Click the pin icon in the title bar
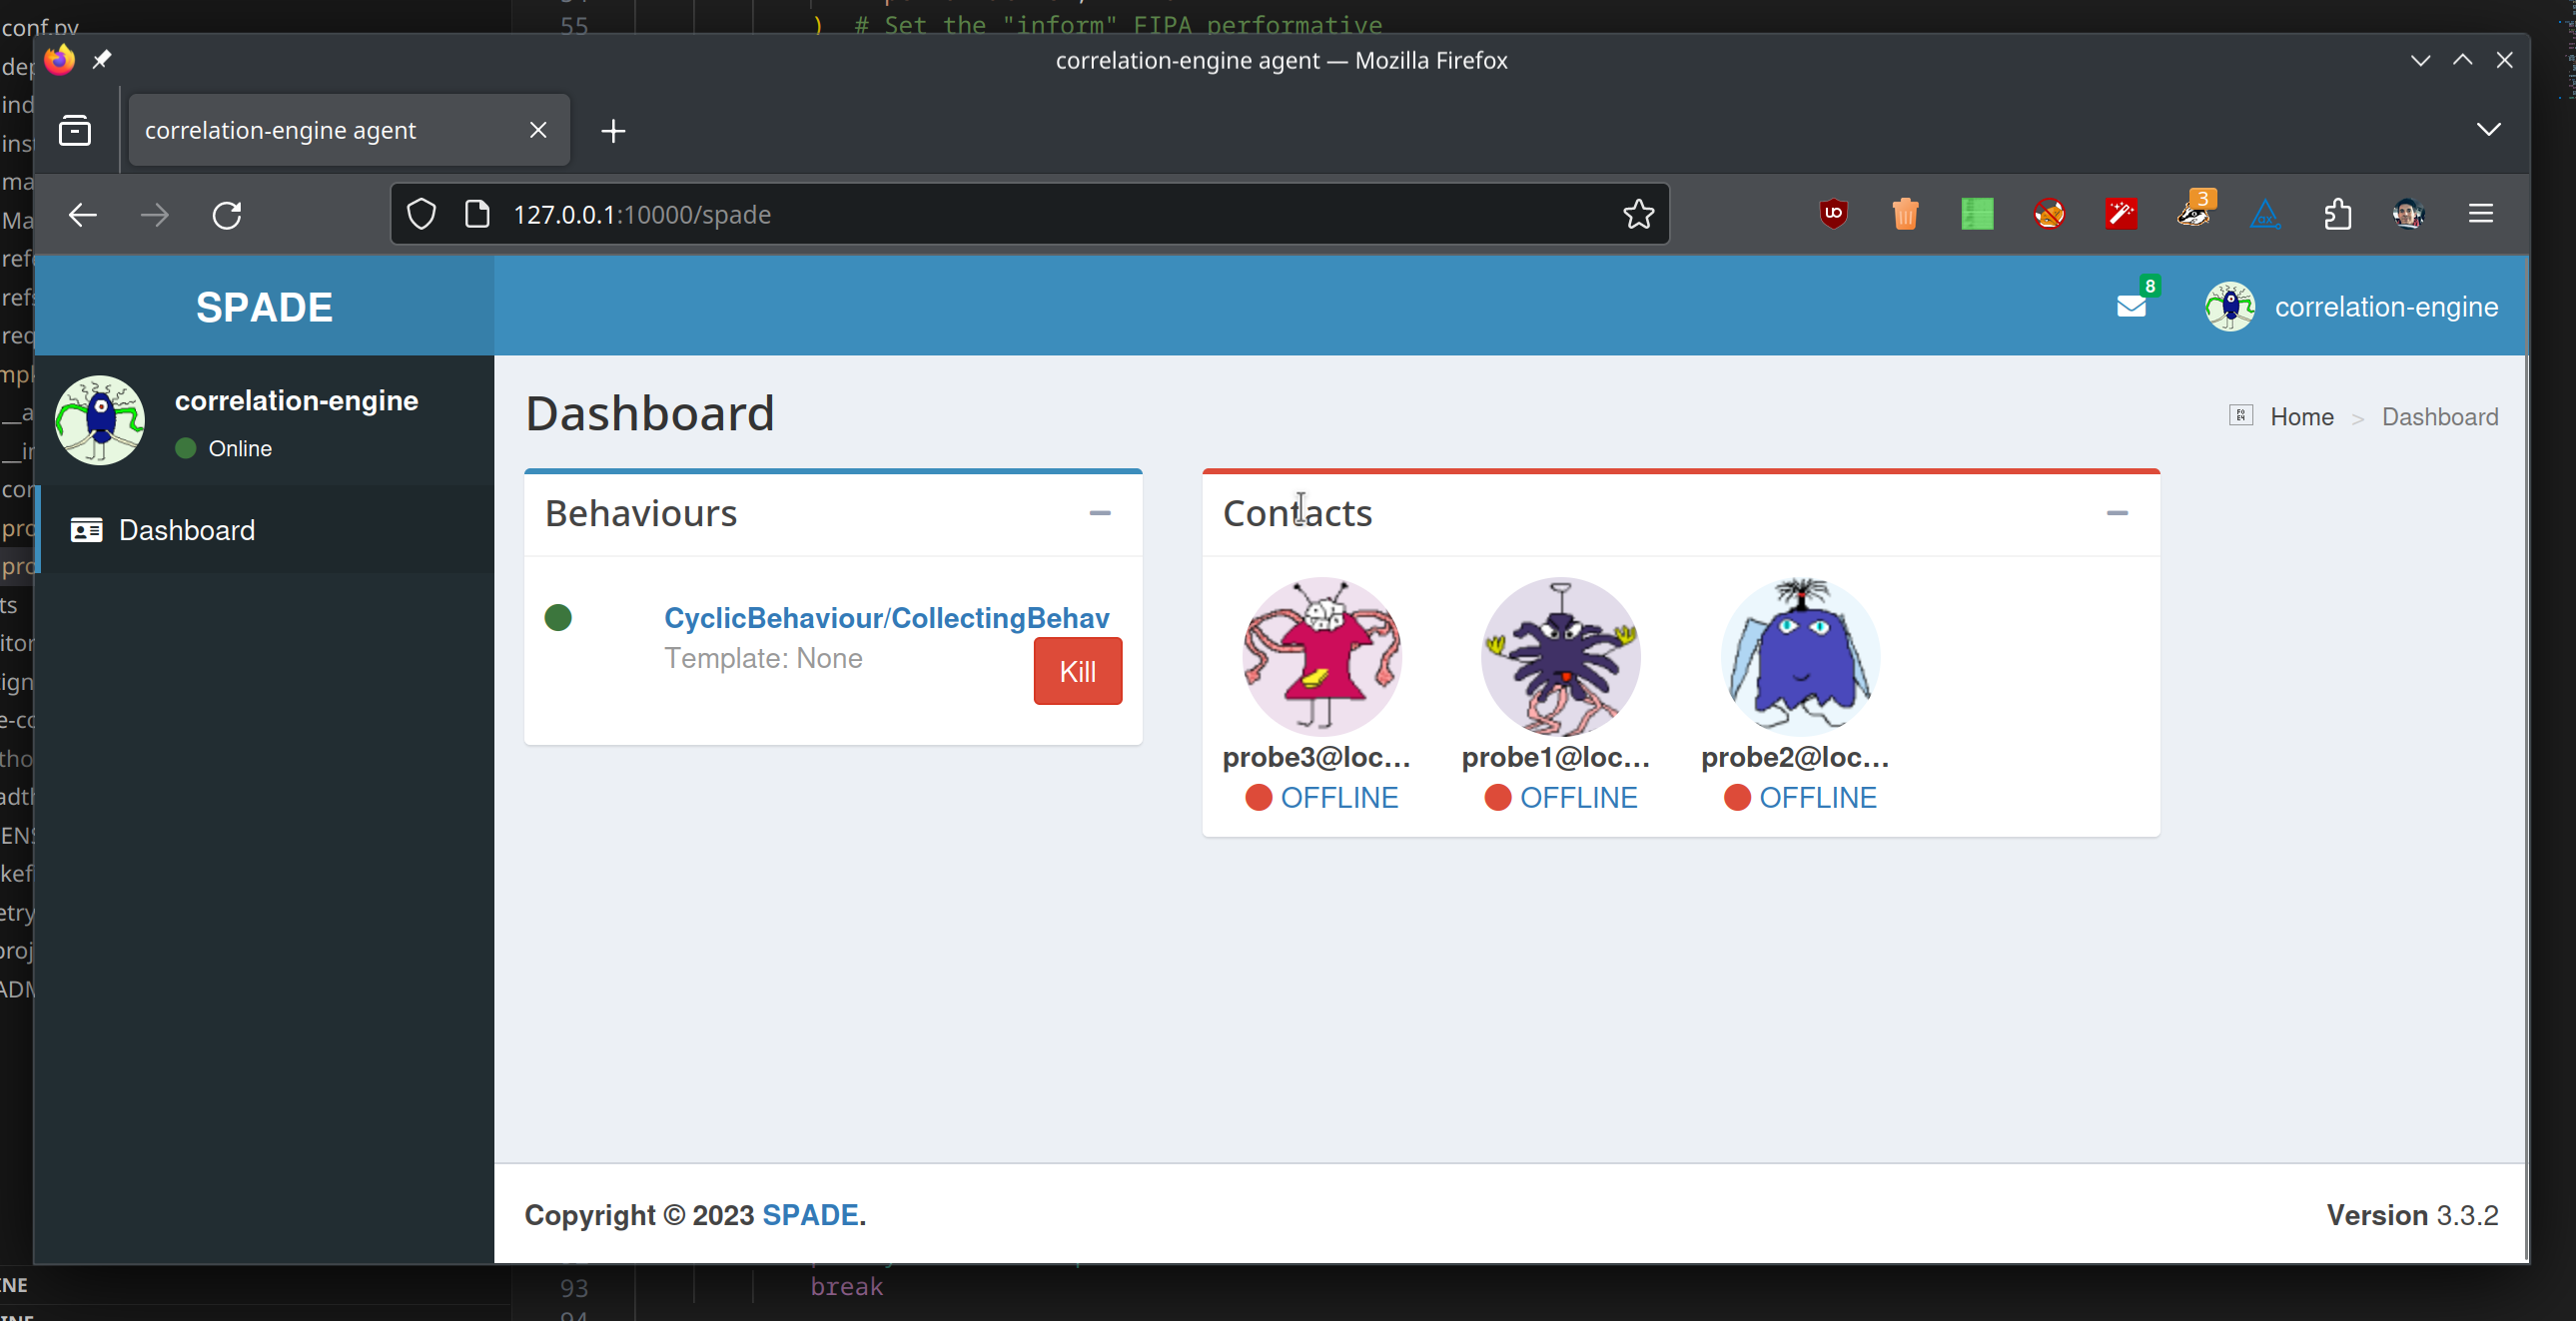The width and height of the screenshot is (2576, 1321). [x=102, y=60]
